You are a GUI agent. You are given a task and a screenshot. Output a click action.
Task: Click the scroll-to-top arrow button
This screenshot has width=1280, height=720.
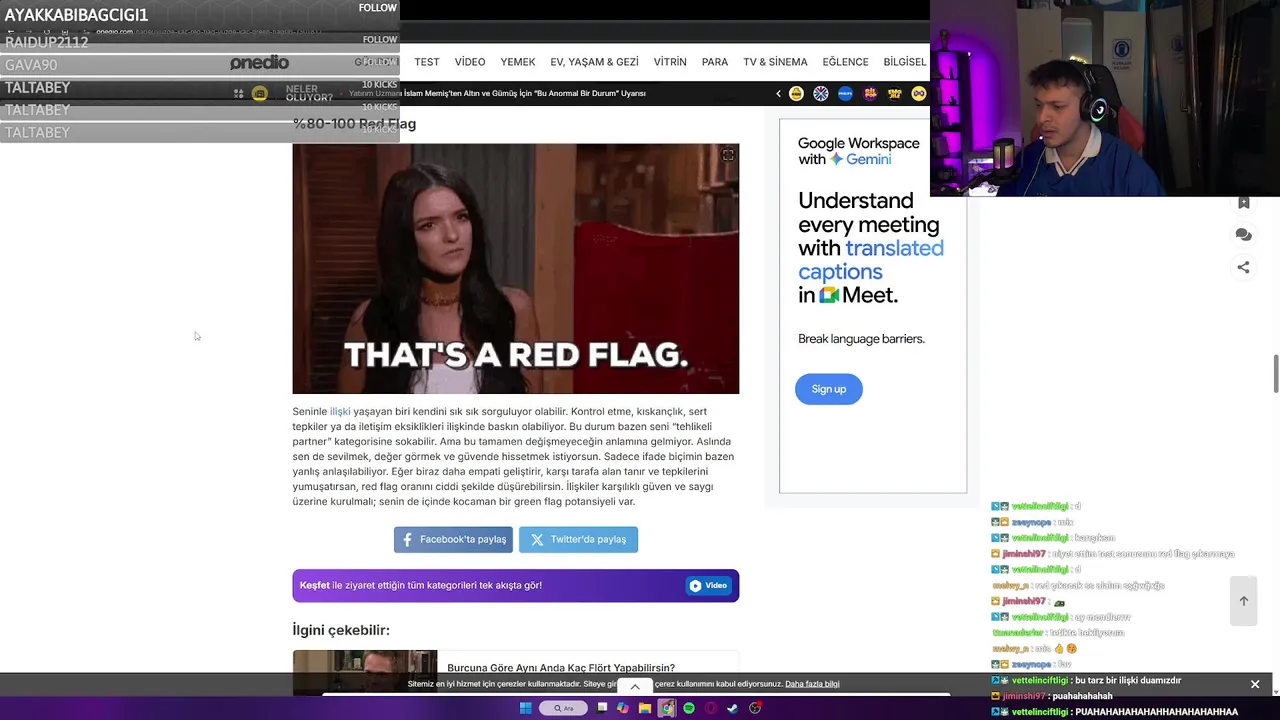click(1243, 601)
